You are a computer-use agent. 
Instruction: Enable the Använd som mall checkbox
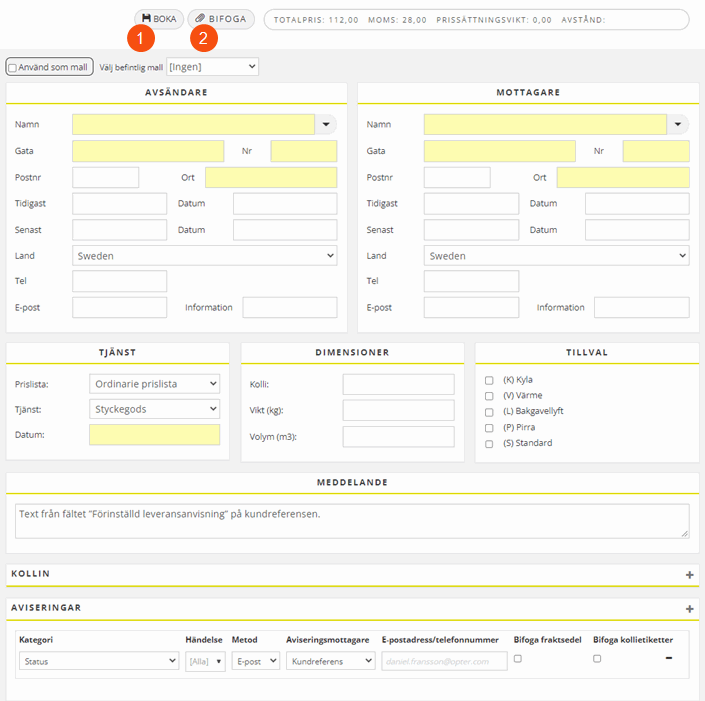pyautogui.click(x=12, y=68)
